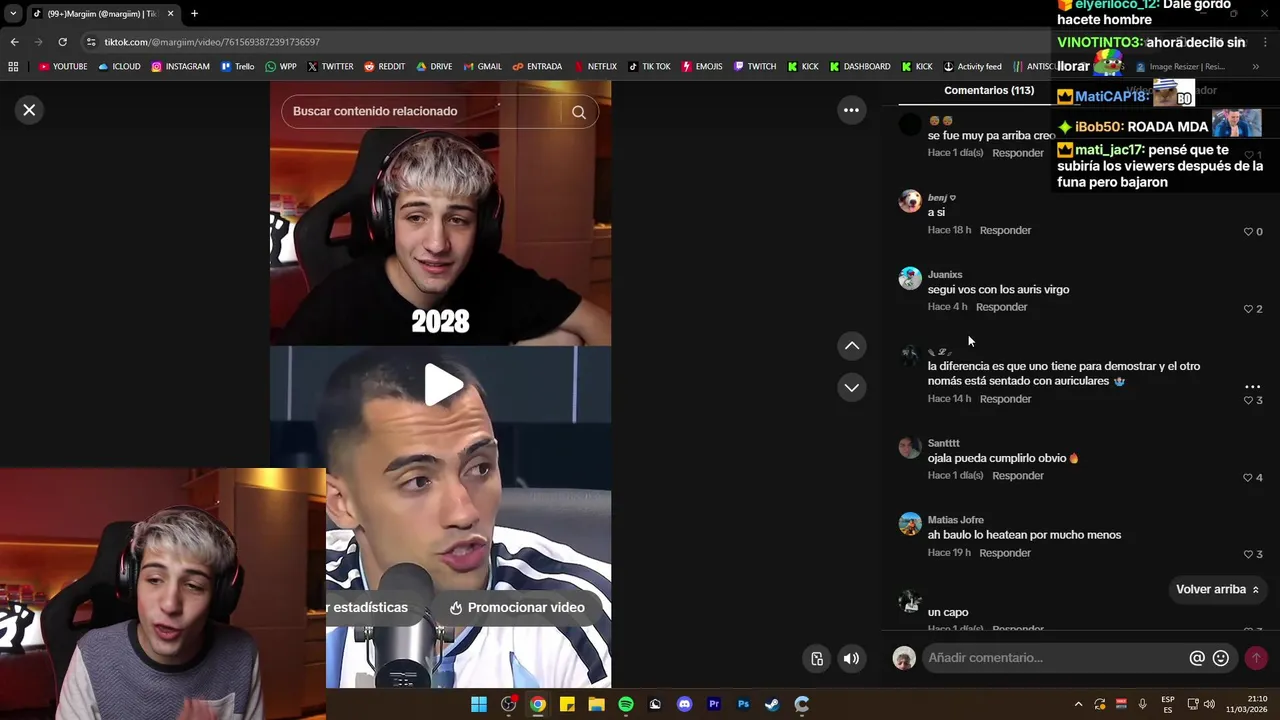Click Promocionar video button
Image resolution: width=1280 pixels, height=720 pixels.
coord(517,608)
